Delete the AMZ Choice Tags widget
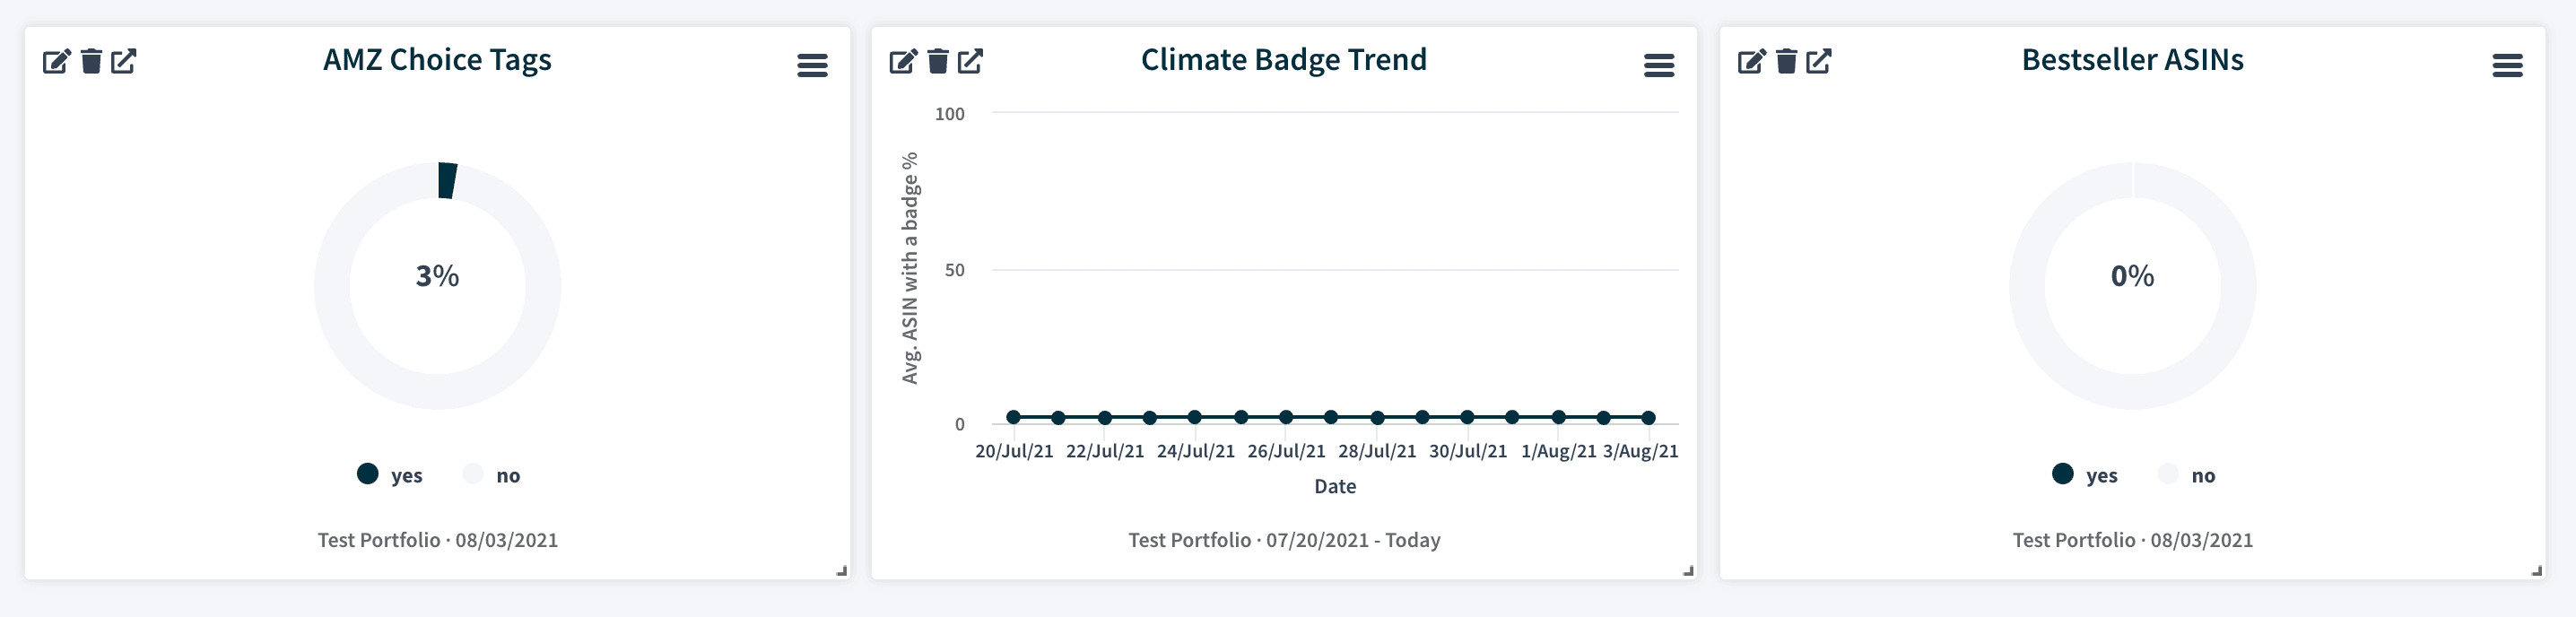 pyautogui.click(x=91, y=62)
